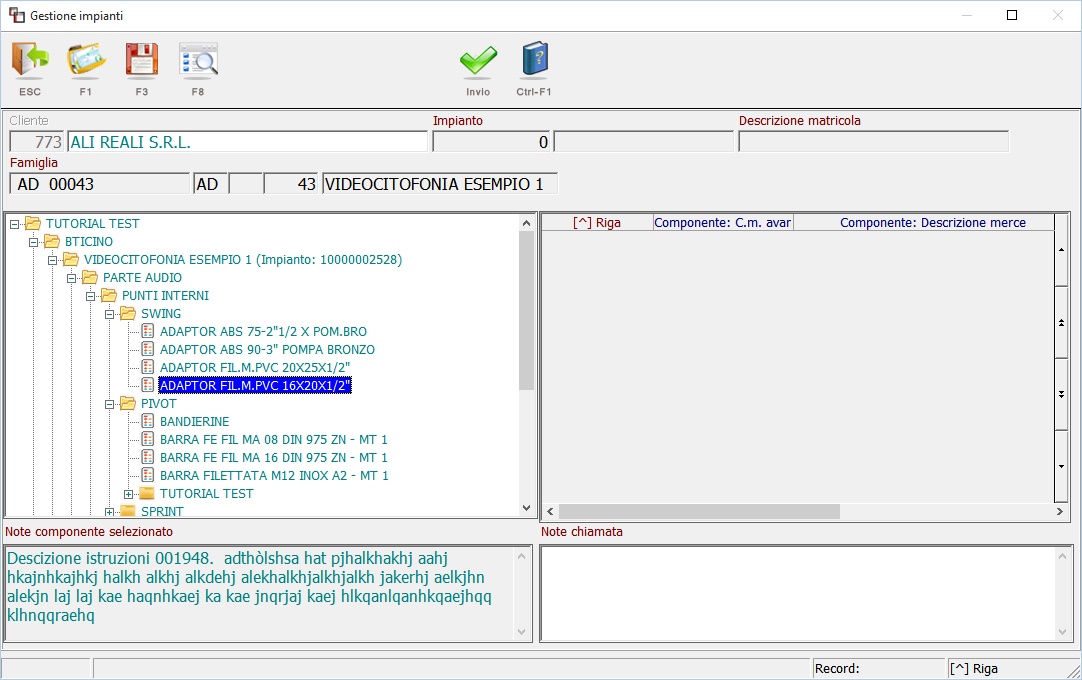The height and width of the screenshot is (680, 1082).
Task: Expand the nested TUTORIAL TEST folder
Action: 128,494
